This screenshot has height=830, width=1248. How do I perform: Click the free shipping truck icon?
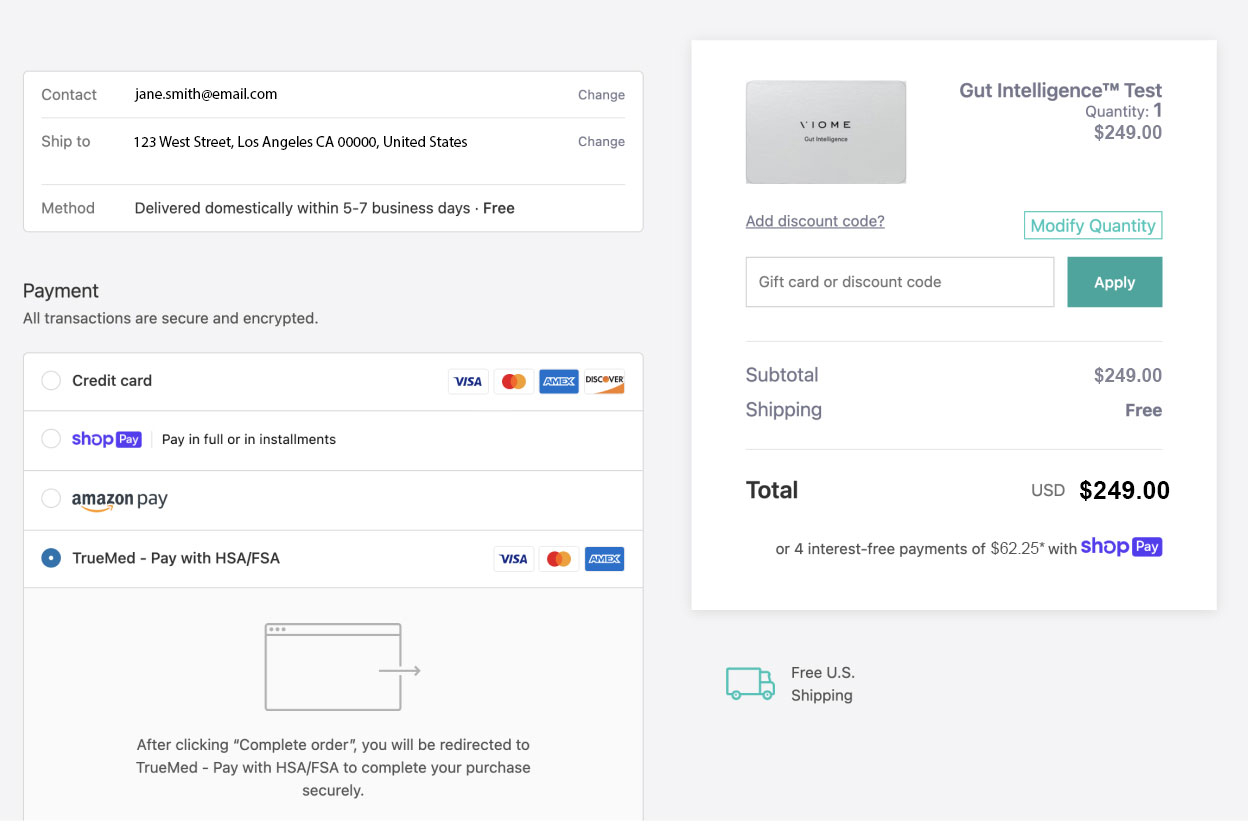click(750, 683)
